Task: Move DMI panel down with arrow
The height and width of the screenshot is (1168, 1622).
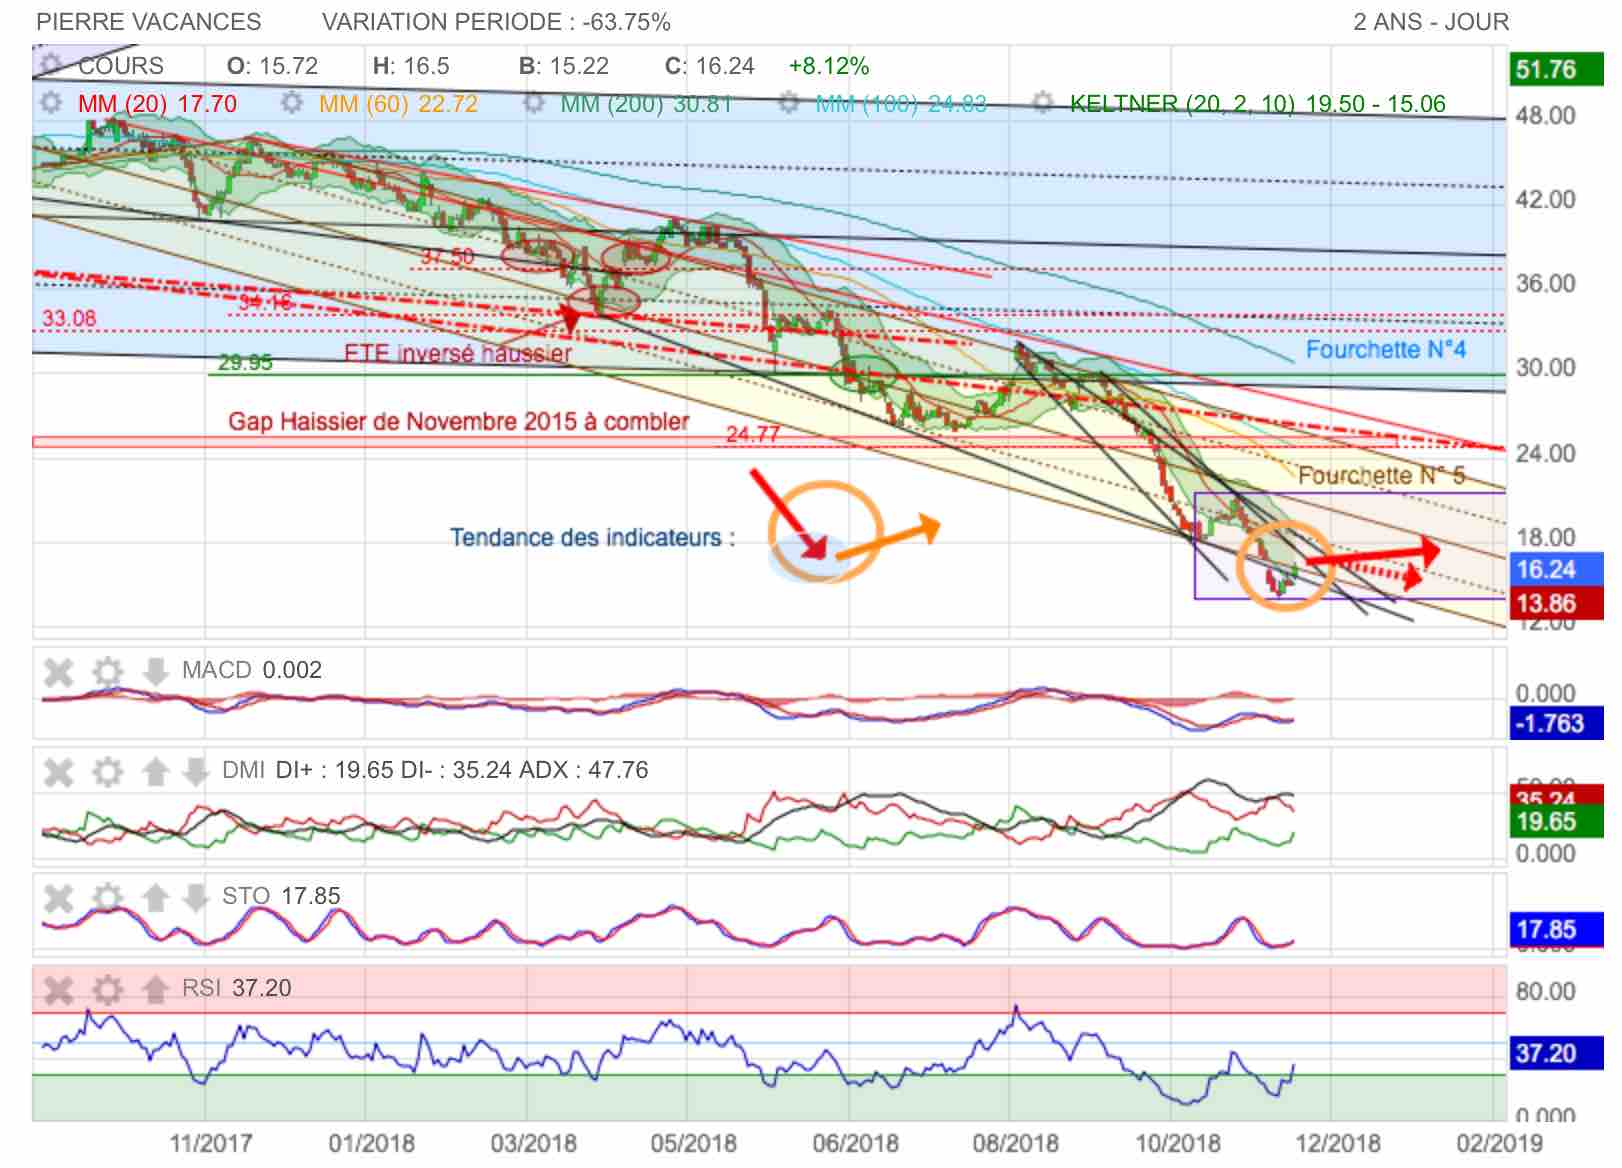Action: click(195, 771)
